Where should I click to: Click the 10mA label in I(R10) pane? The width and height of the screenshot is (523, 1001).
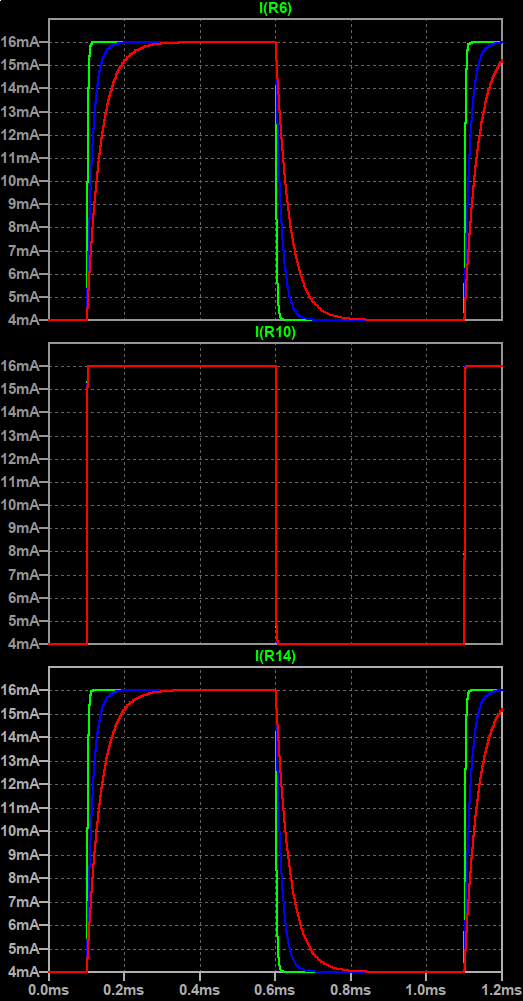tap(21, 505)
